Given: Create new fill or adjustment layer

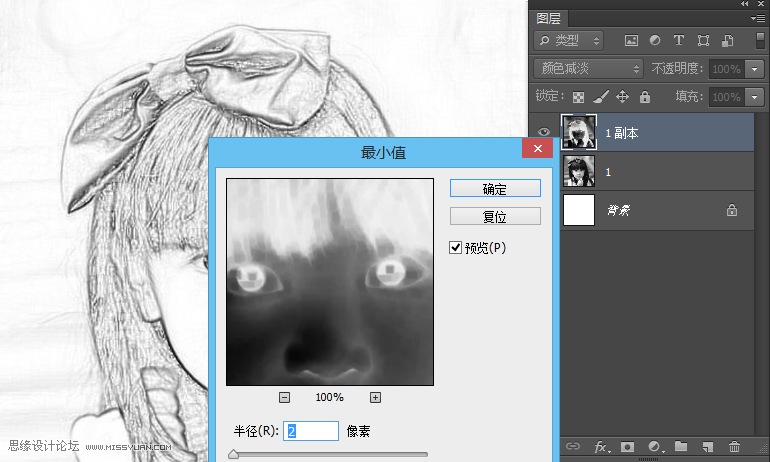Looking at the screenshot, I should 656,447.
